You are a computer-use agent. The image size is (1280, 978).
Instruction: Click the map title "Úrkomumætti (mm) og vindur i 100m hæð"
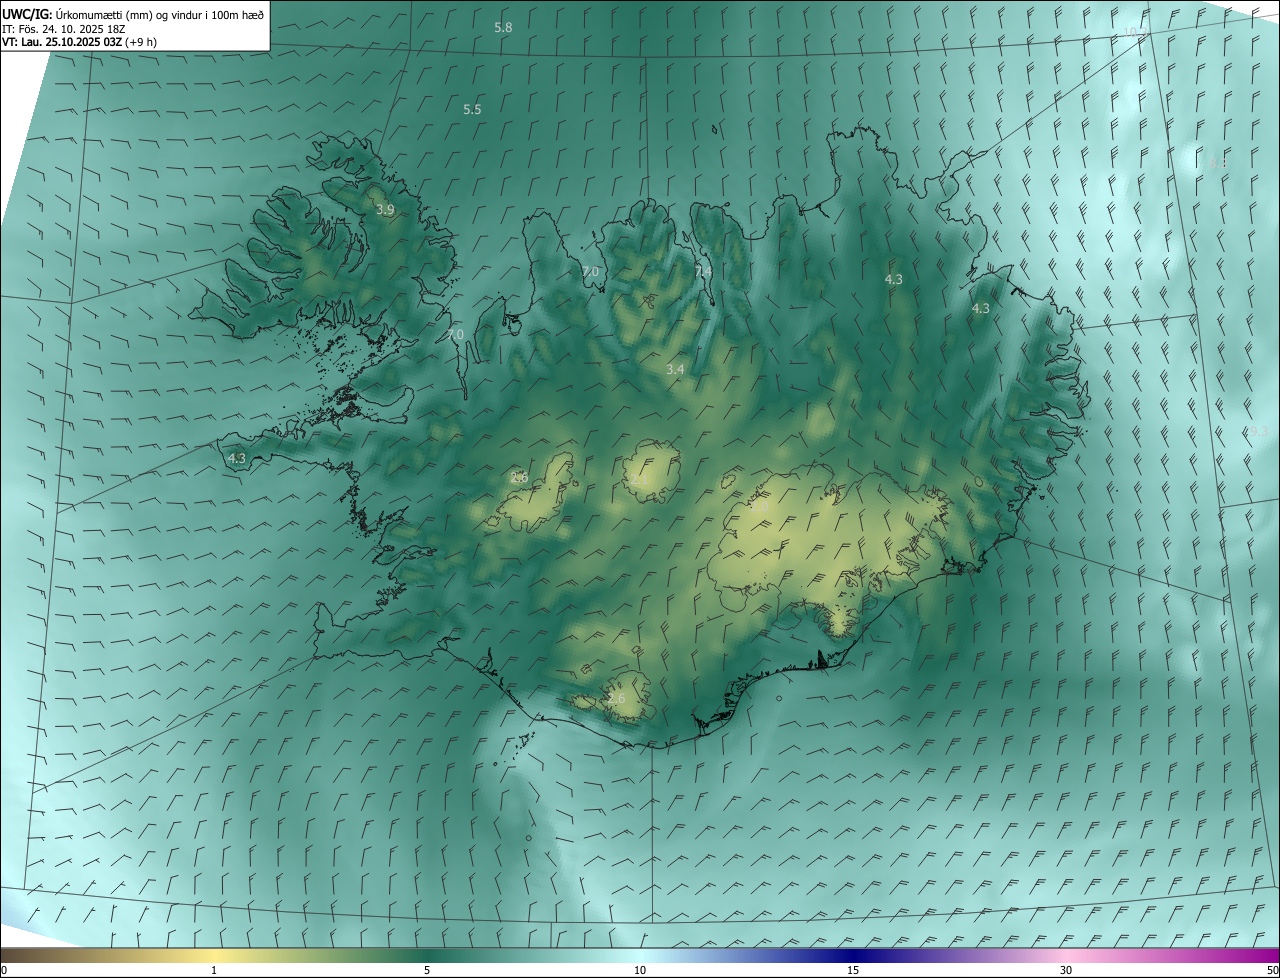[160, 13]
